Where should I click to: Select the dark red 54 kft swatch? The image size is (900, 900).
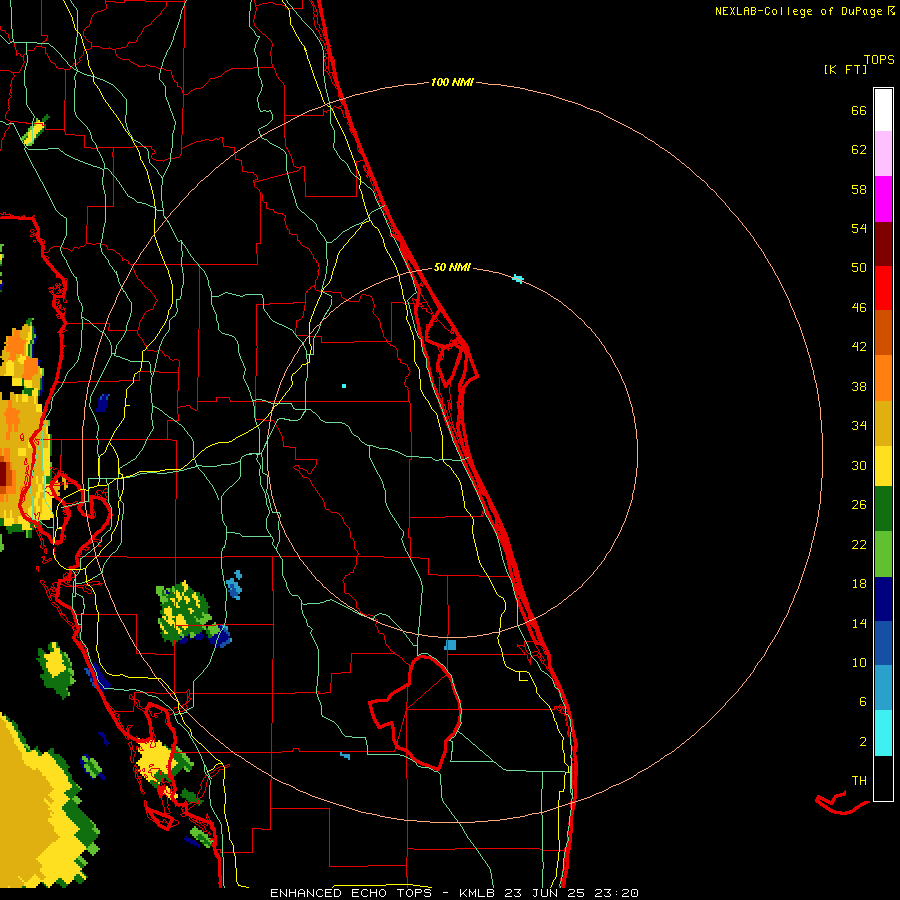point(883,243)
